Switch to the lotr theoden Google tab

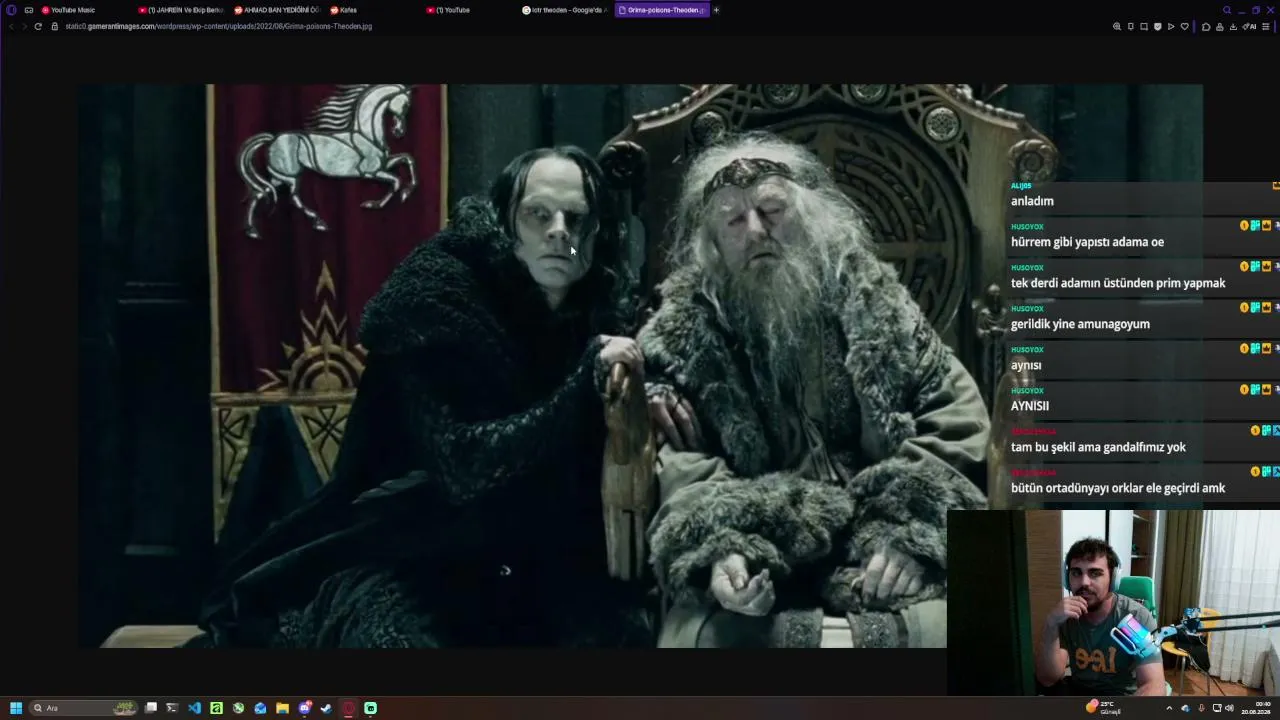click(565, 10)
